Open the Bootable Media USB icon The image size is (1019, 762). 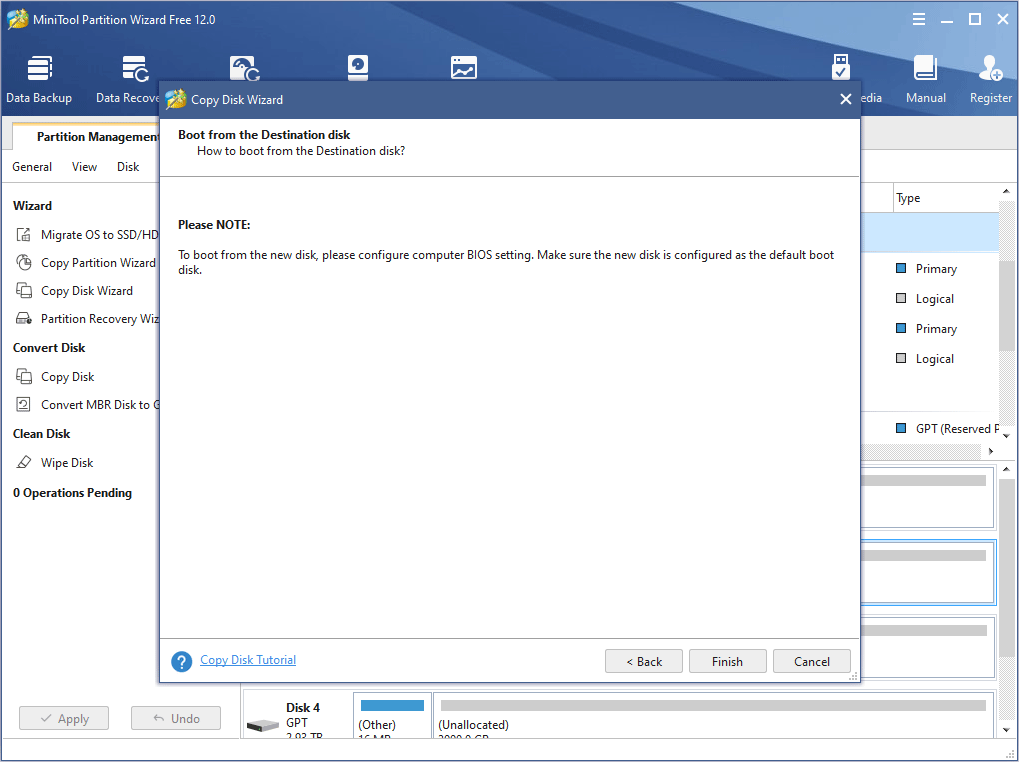[841, 66]
